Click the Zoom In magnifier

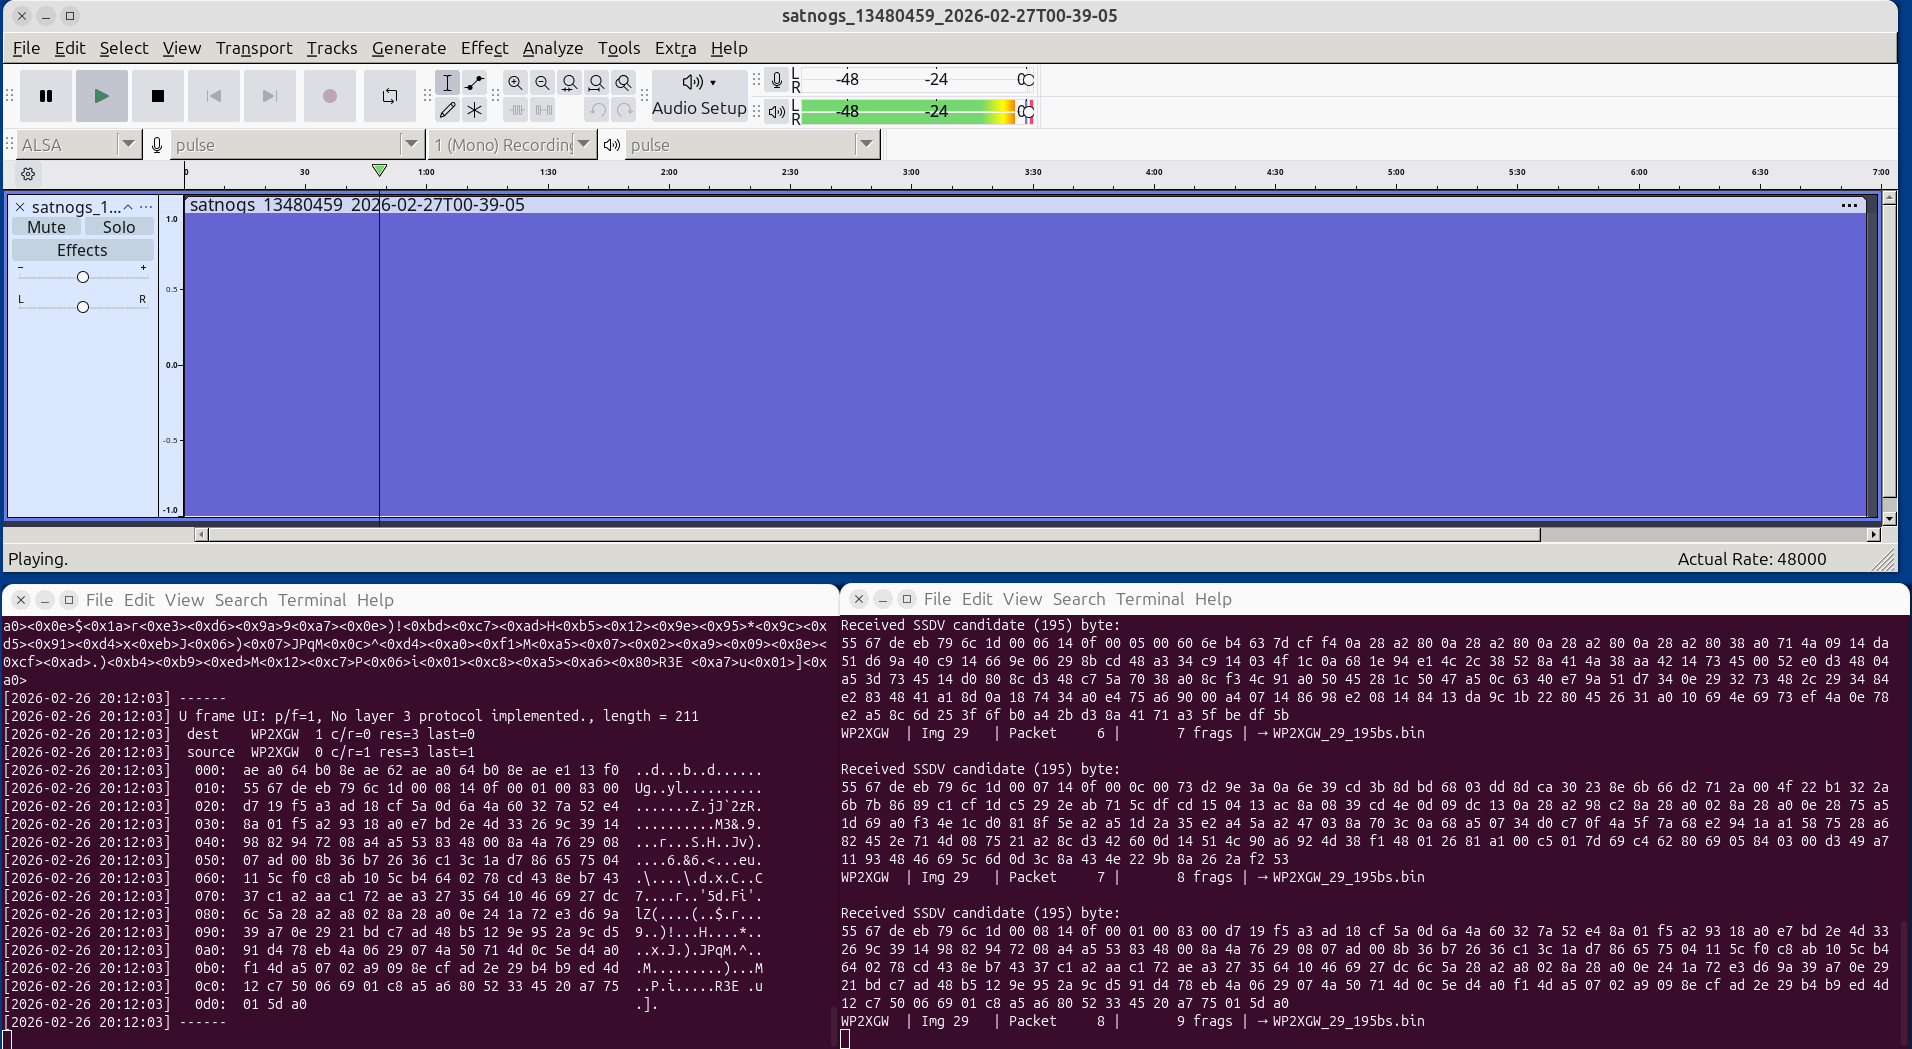pyautogui.click(x=515, y=83)
